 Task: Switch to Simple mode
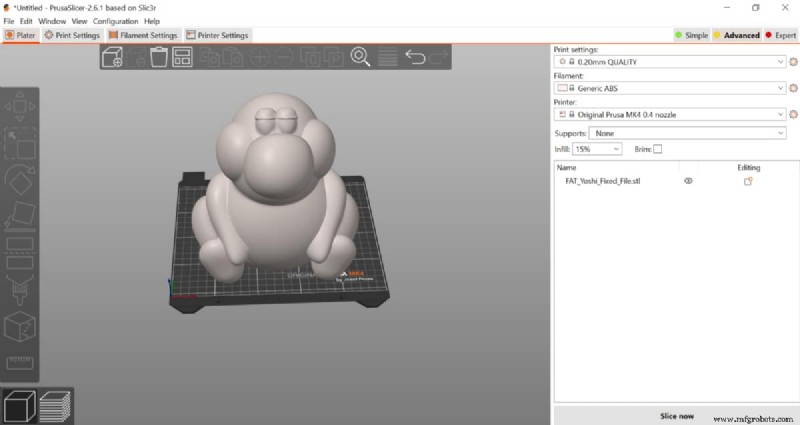[692, 35]
